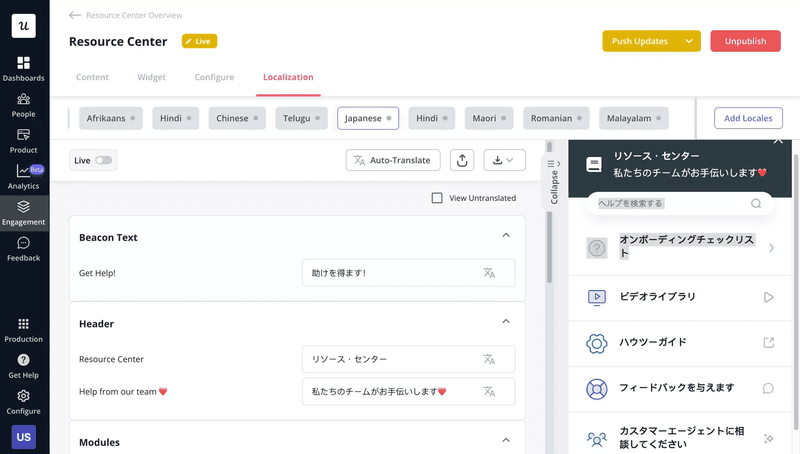Viewport: 800px width, 454px height.
Task: Open the Product section
Action: point(23,141)
